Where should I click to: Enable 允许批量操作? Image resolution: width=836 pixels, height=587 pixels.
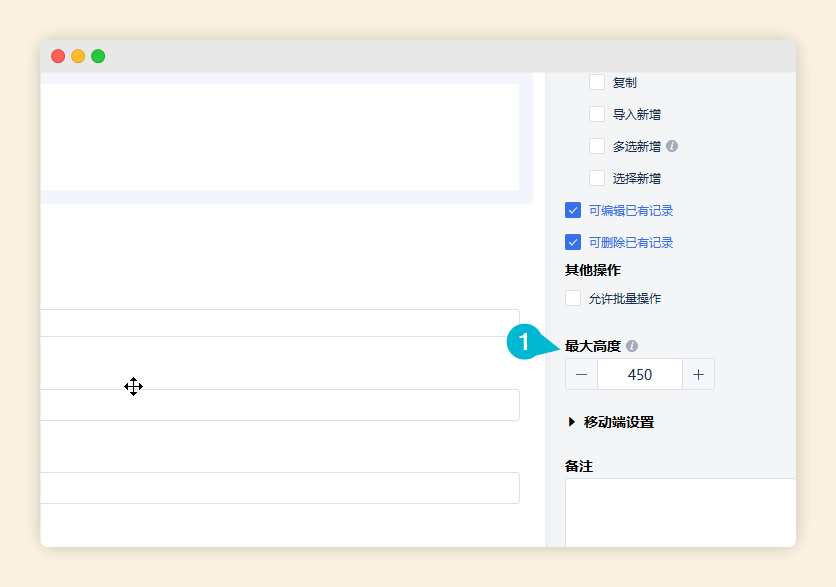[573, 298]
